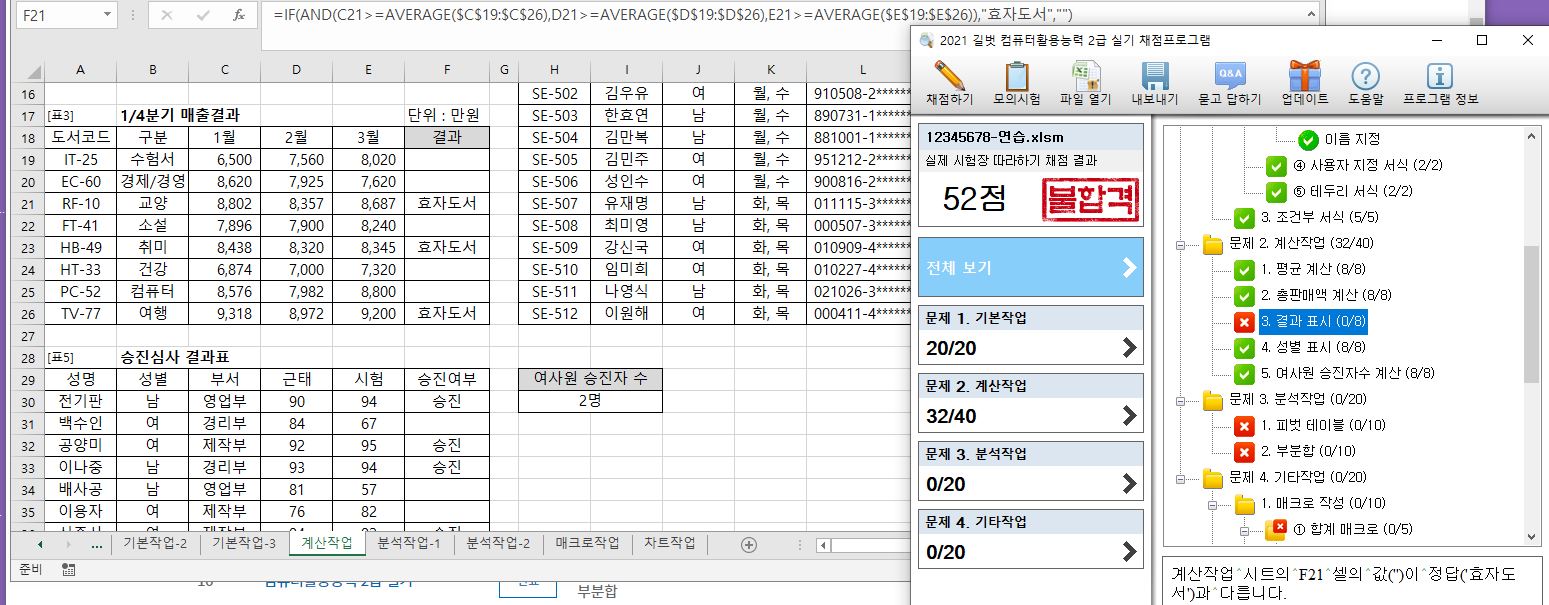This screenshot has height=605, width=1549.
Task: Add a new sheet with plus button
Action: (x=748, y=544)
